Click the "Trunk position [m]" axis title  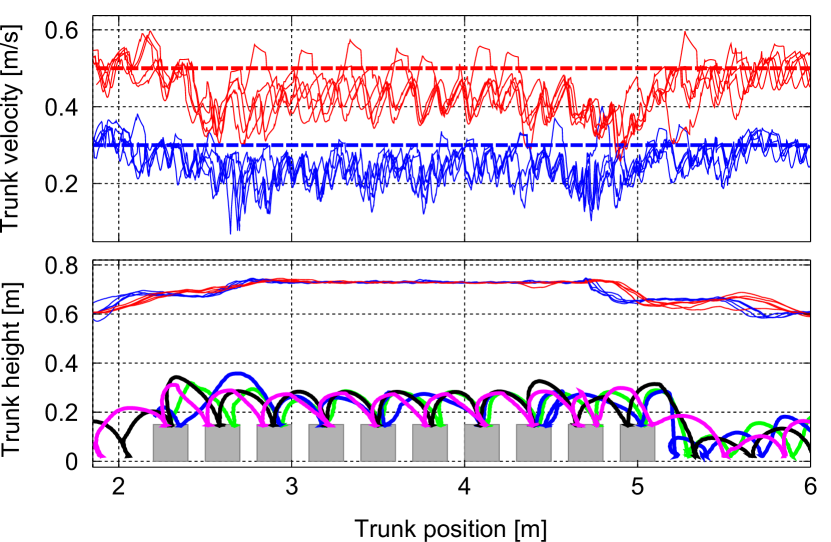coord(450,529)
